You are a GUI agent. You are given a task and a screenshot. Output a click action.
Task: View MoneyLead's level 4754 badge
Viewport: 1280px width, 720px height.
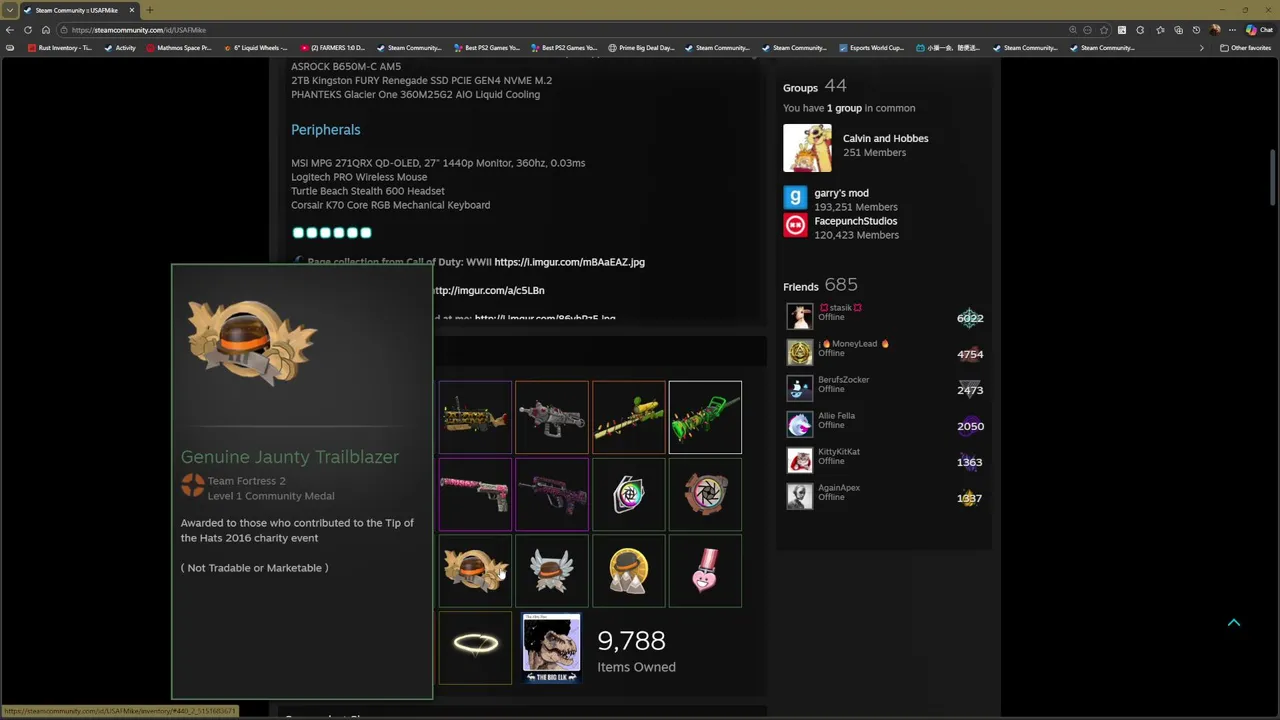(x=970, y=354)
